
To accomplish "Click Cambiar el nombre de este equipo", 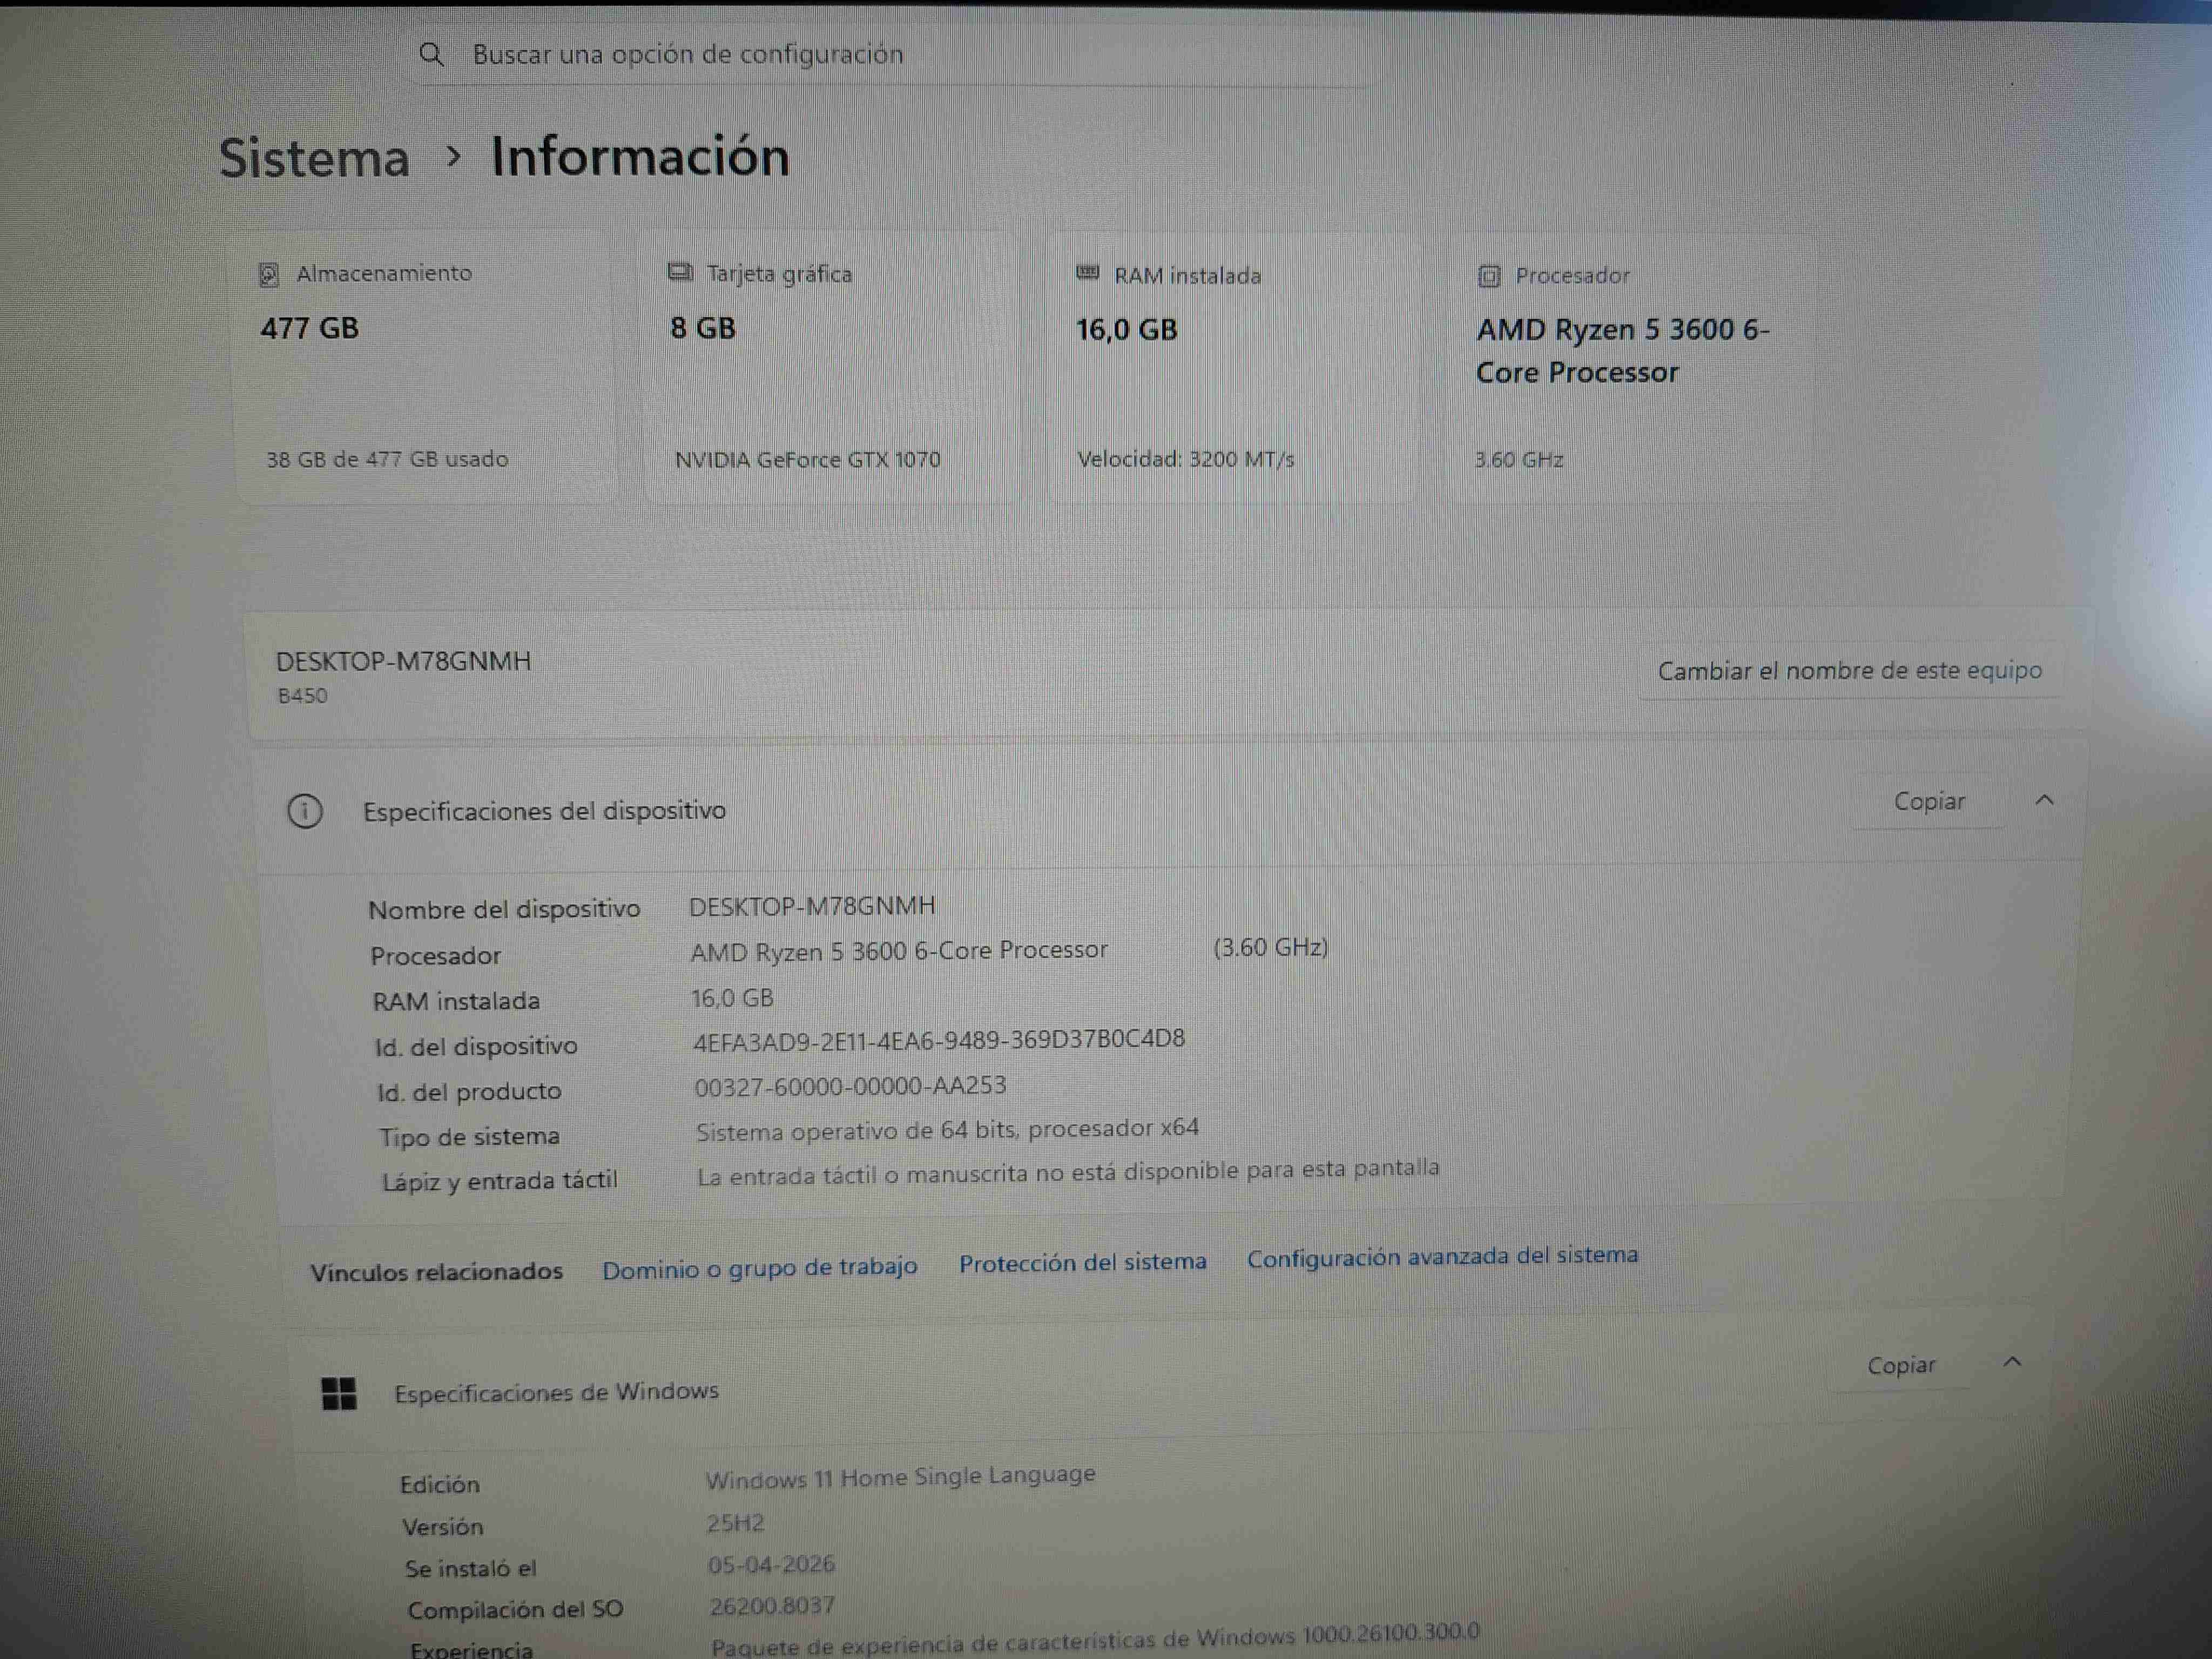I will (x=1849, y=671).
